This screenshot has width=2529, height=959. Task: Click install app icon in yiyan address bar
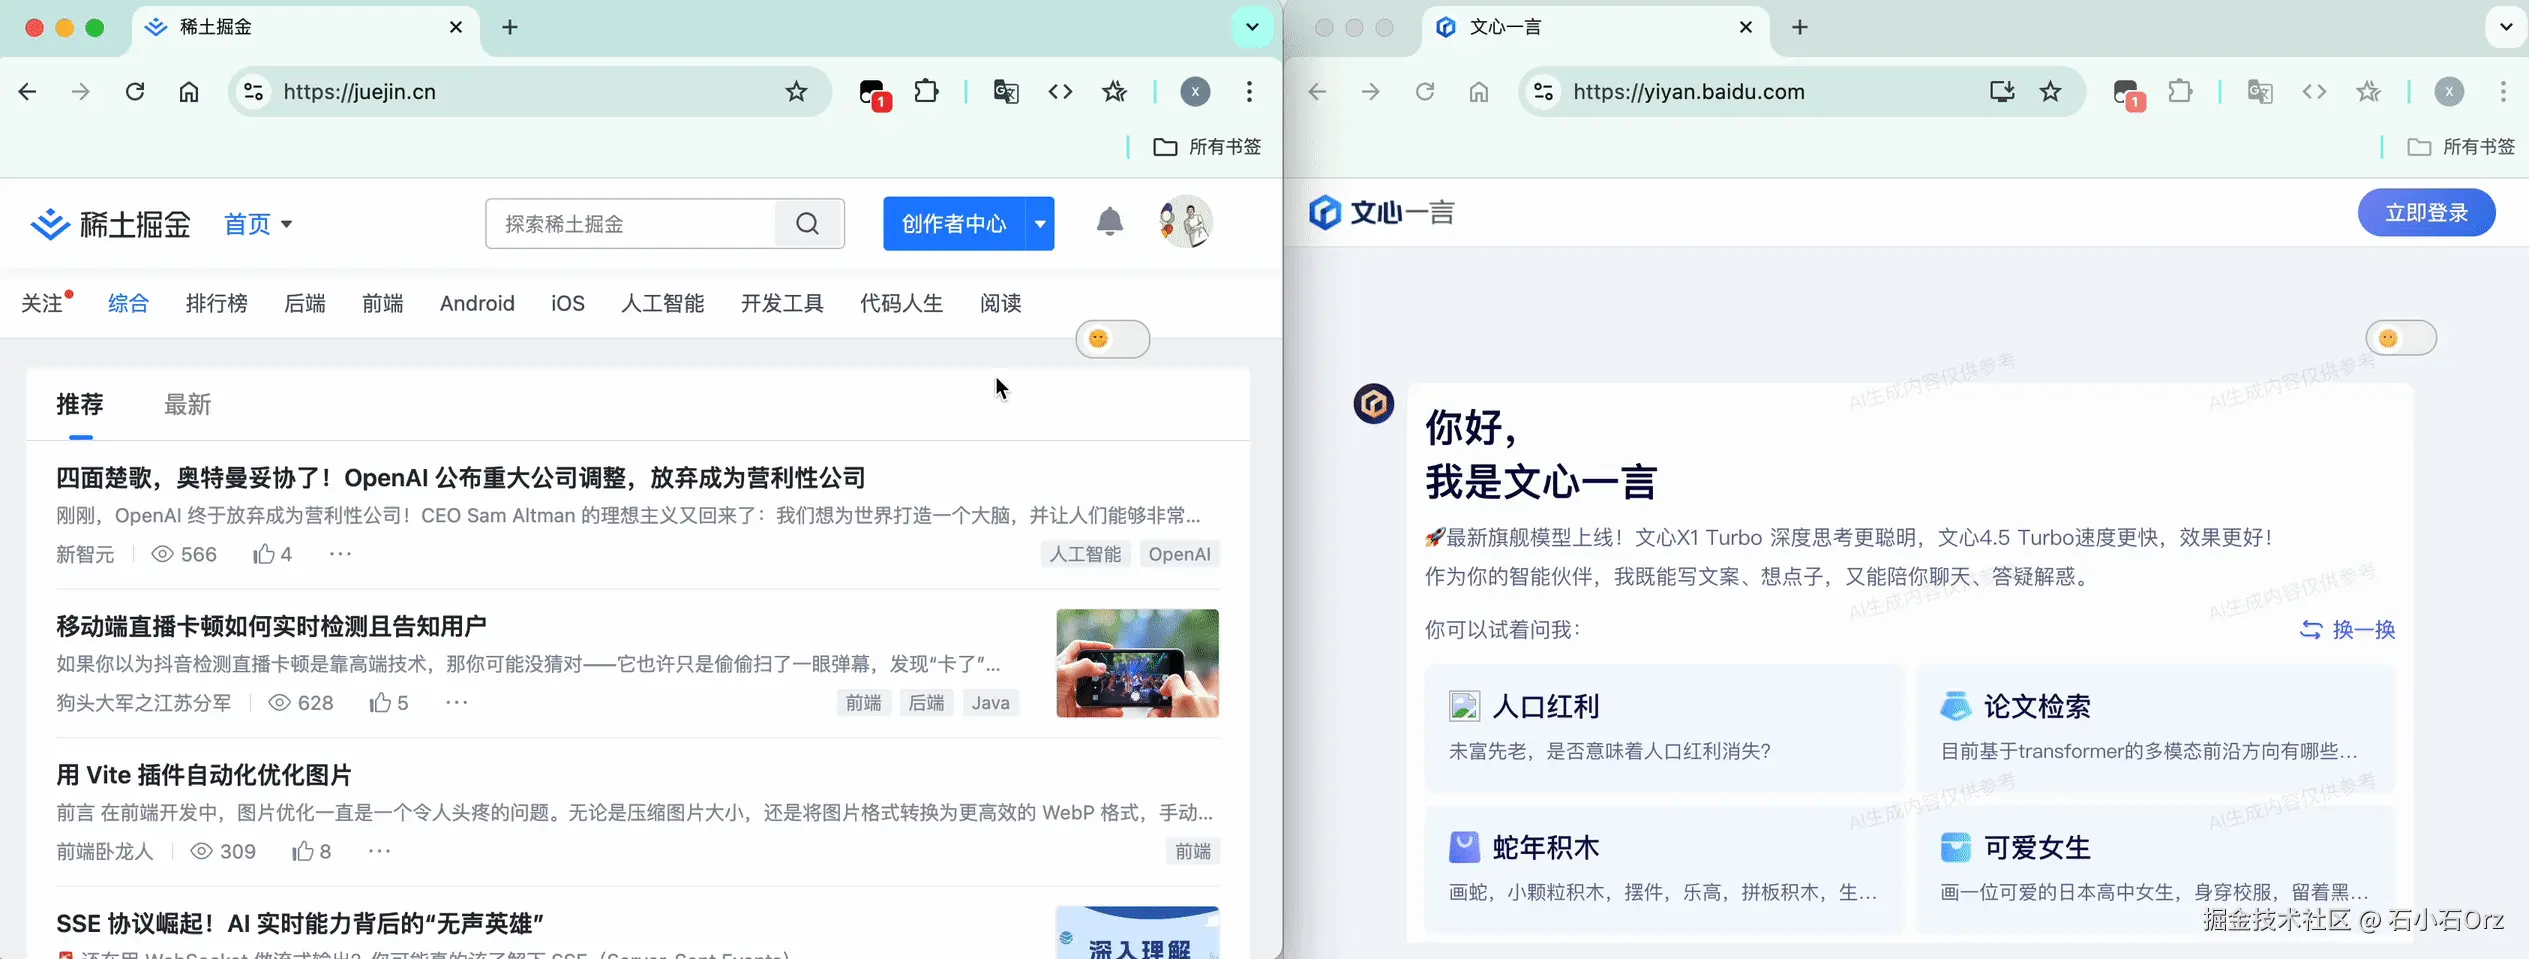[x=2001, y=92]
